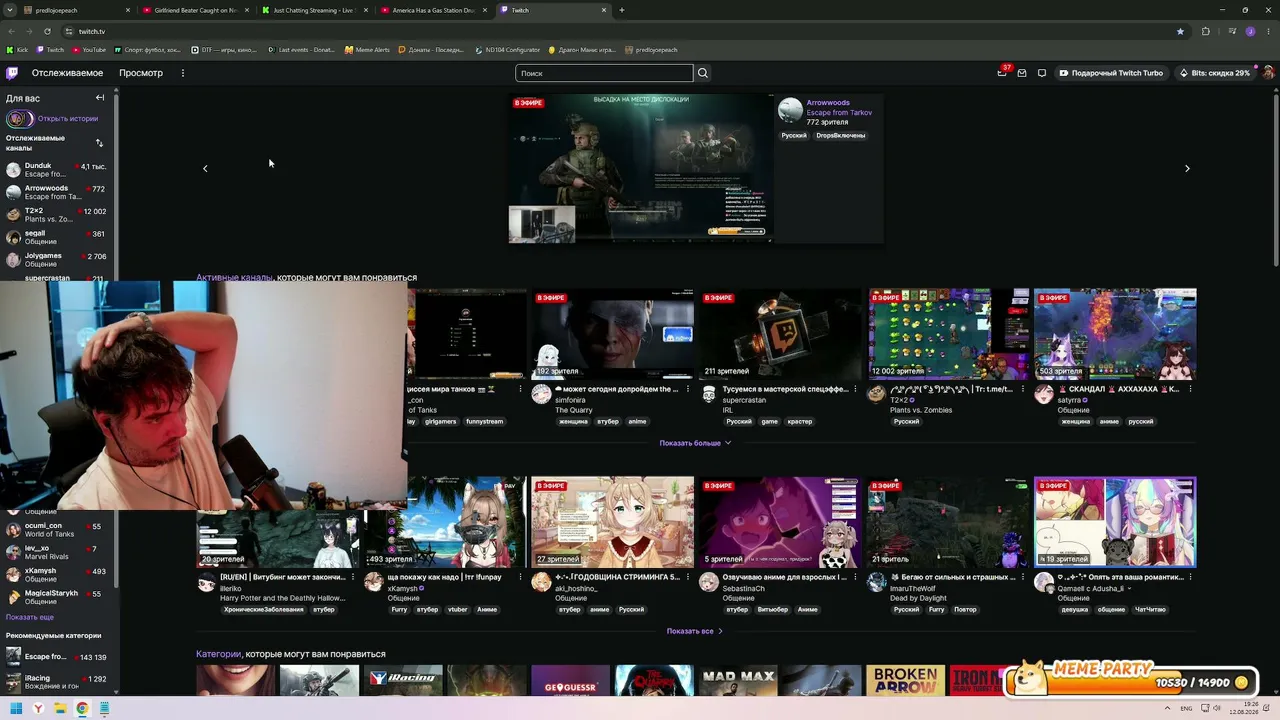The image size is (1280, 720).
Task: Click the search magnifier button
Action: (x=703, y=73)
